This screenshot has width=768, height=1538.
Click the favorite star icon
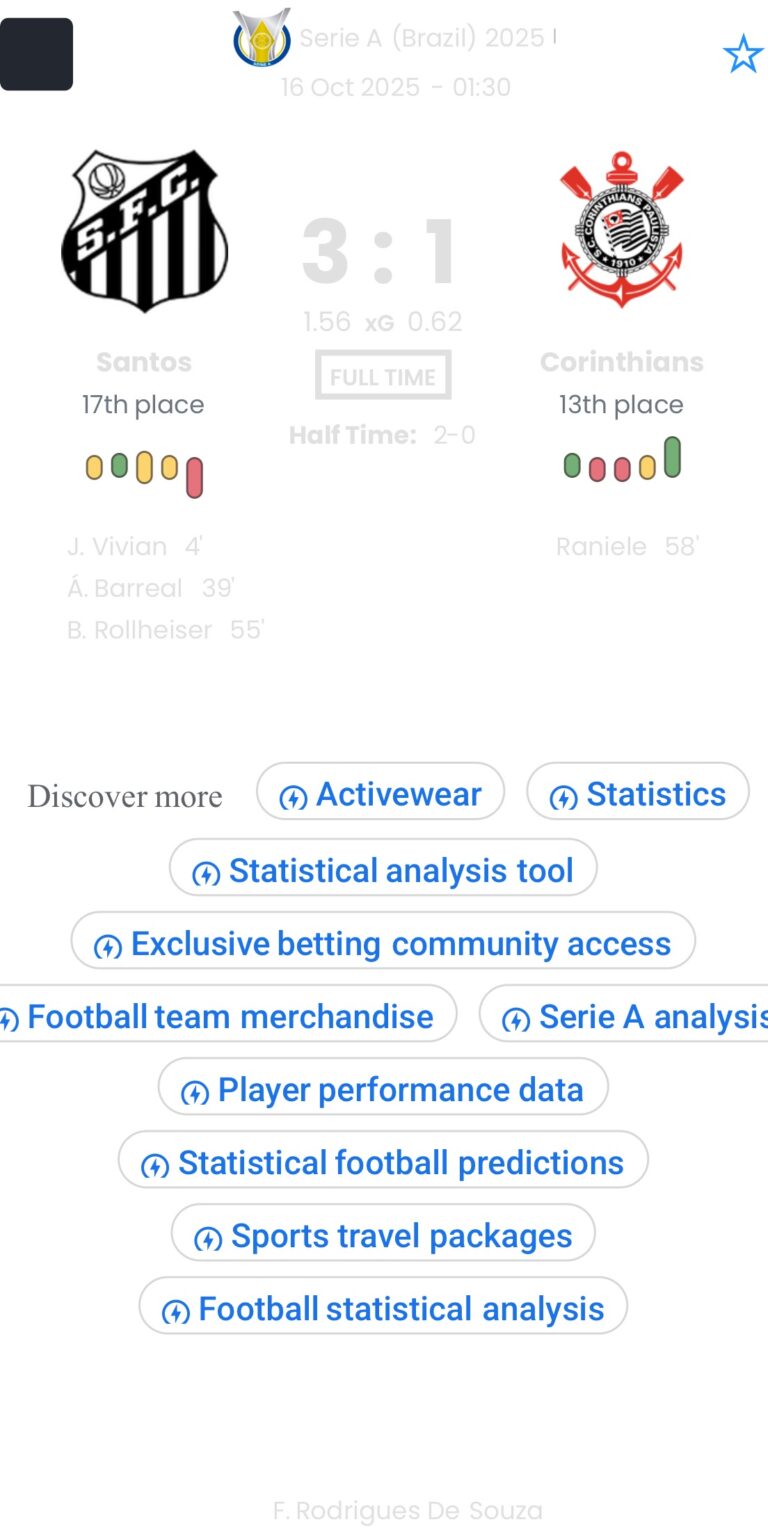click(x=742, y=54)
